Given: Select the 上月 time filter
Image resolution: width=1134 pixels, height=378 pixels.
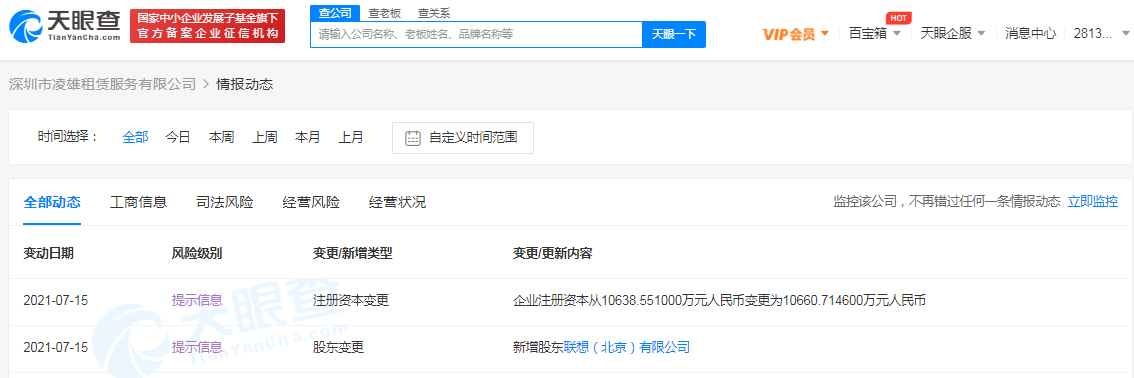Looking at the screenshot, I should (x=351, y=137).
